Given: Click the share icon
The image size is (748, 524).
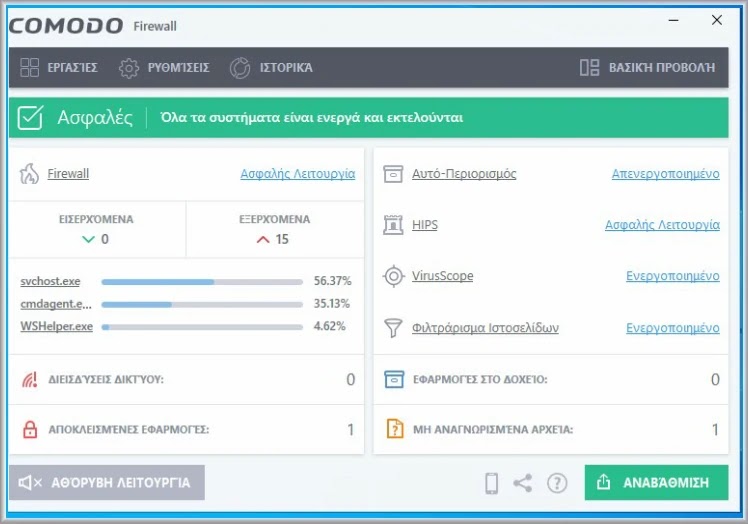Looking at the screenshot, I should pyautogui.click(x=523, y=483).
